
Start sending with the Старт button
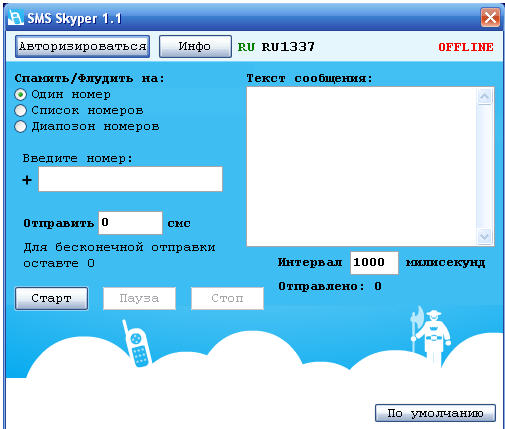[51, 298]
